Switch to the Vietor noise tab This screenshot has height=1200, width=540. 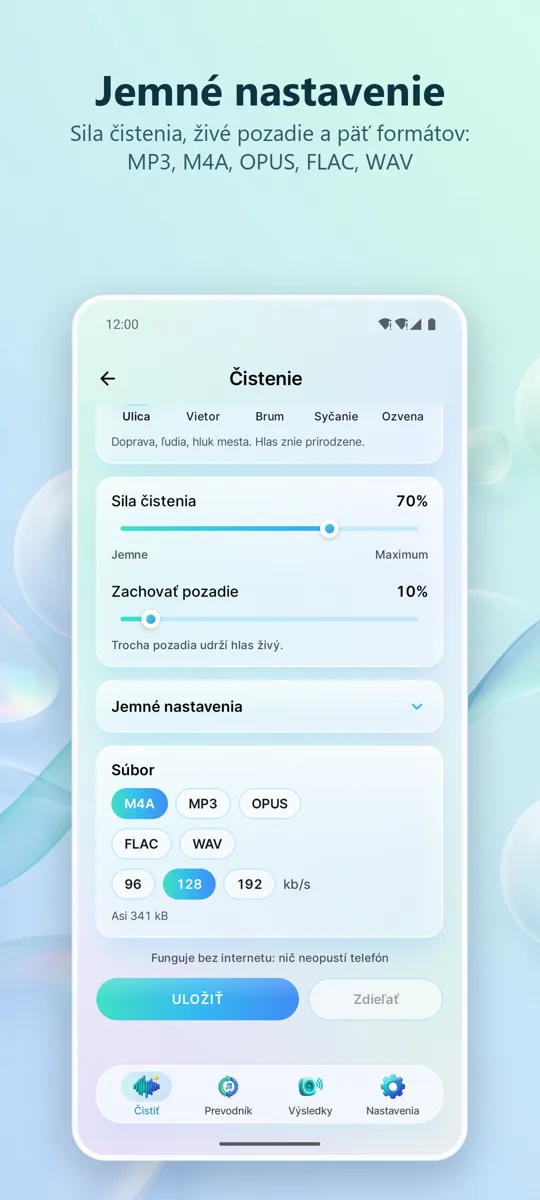[203, 416]
